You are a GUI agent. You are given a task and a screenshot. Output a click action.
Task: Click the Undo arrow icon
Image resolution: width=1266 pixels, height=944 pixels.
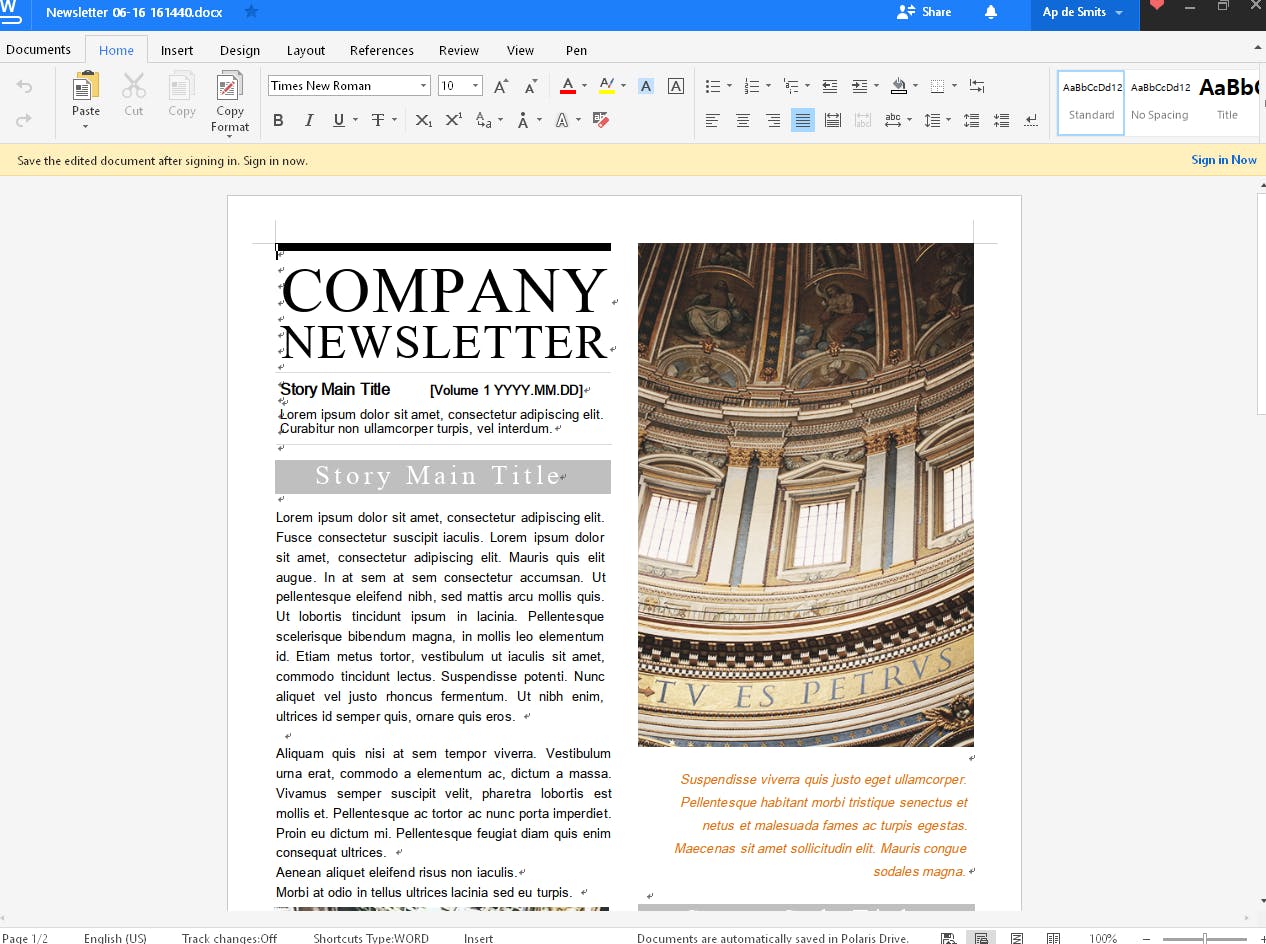coord(24,87)
